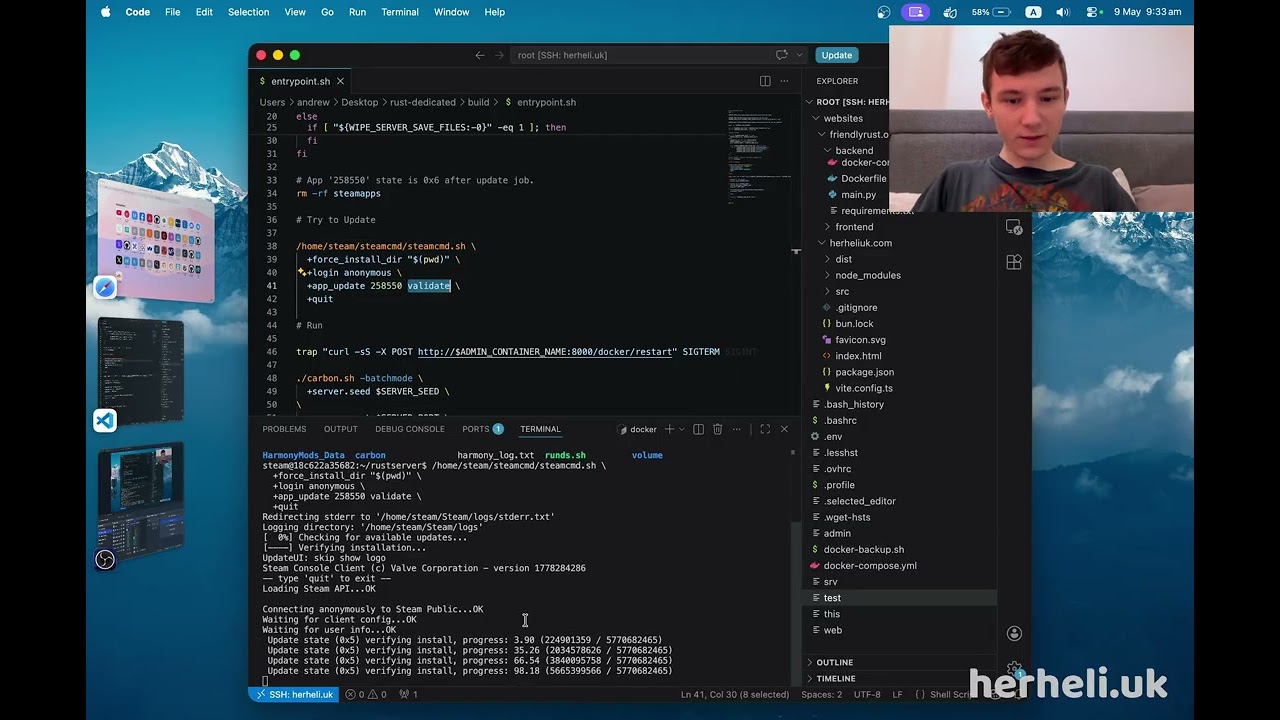Screen dimensions: 1280x720
Task: Expand the OUTLINE section
Action: coord(834,662)
